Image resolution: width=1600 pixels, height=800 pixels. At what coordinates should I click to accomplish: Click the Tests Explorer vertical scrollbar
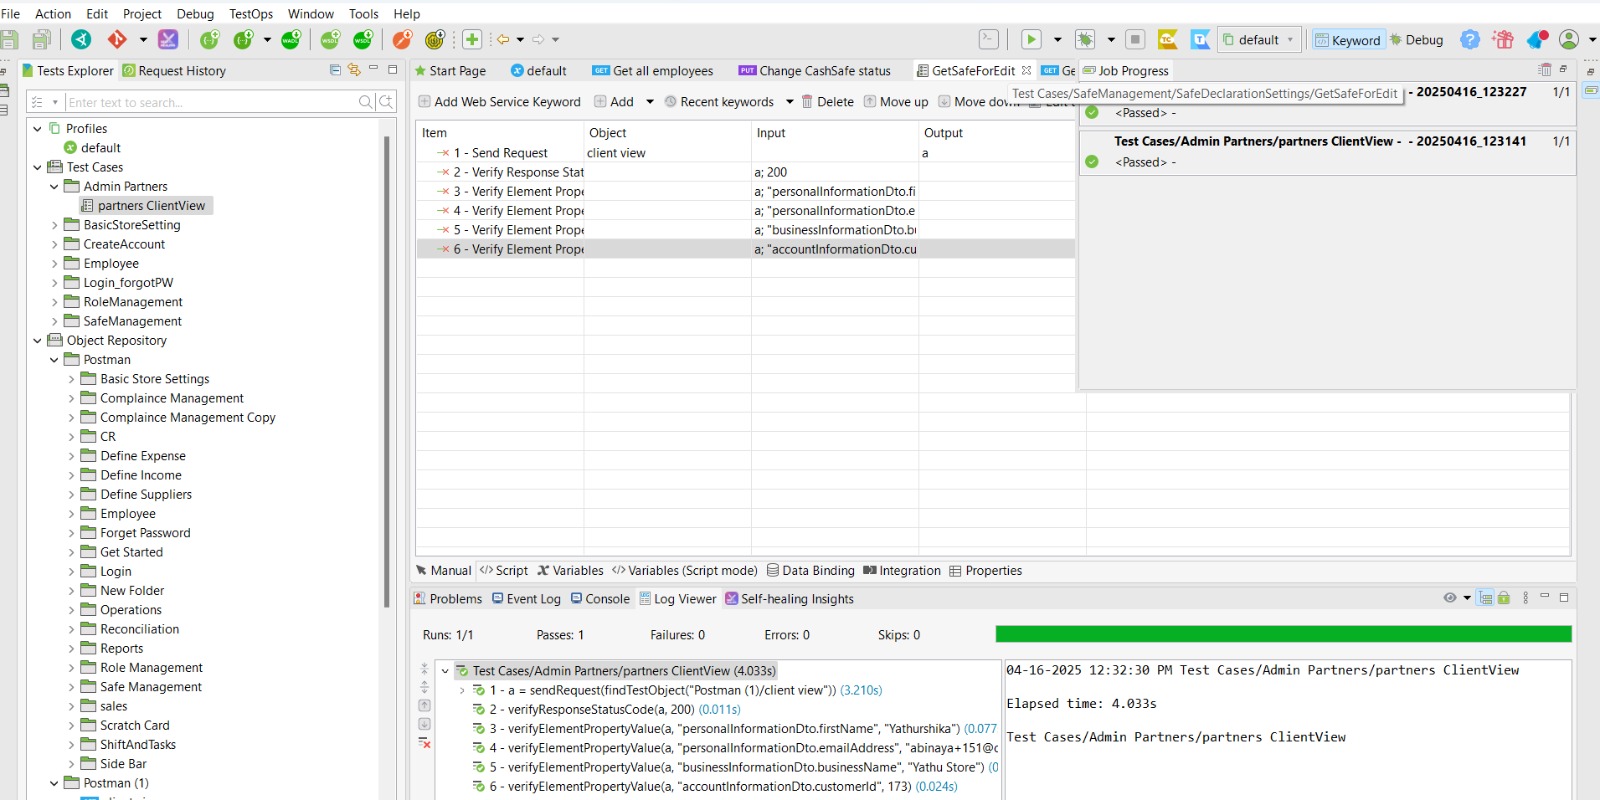(x=386, y=370)
